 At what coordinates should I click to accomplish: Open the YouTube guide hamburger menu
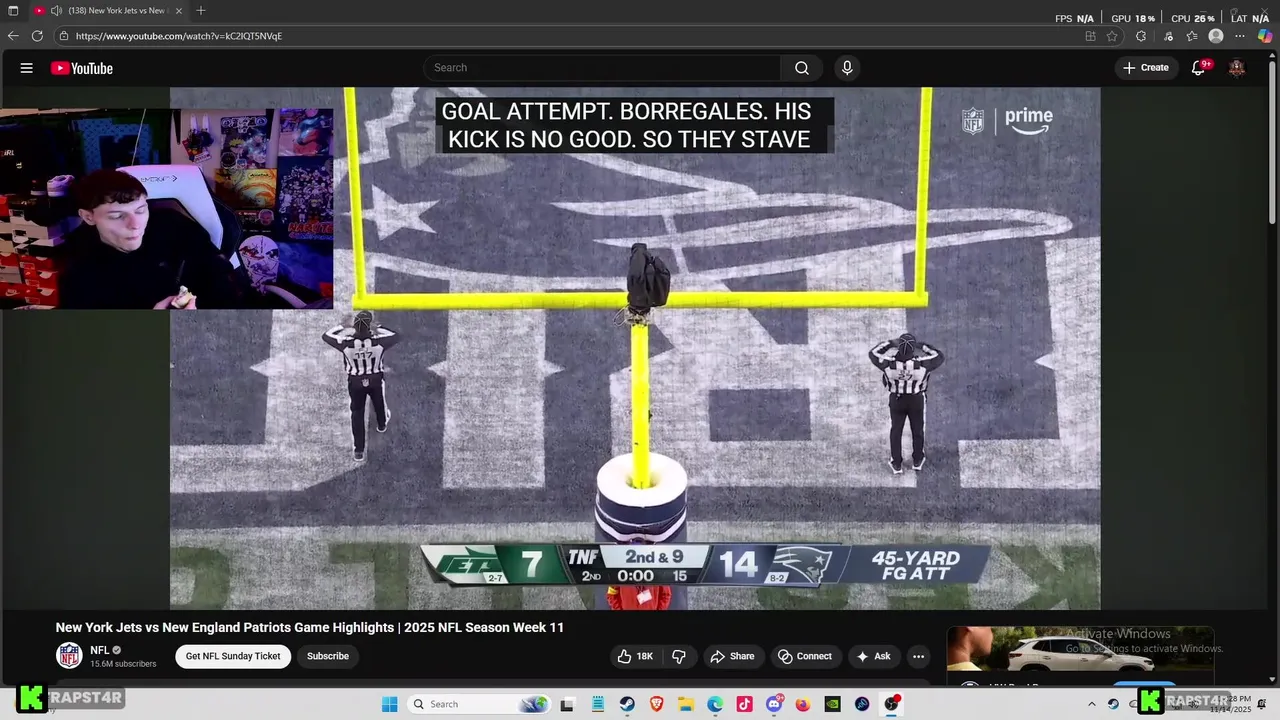pyautogui.click(x=27, y=68)
